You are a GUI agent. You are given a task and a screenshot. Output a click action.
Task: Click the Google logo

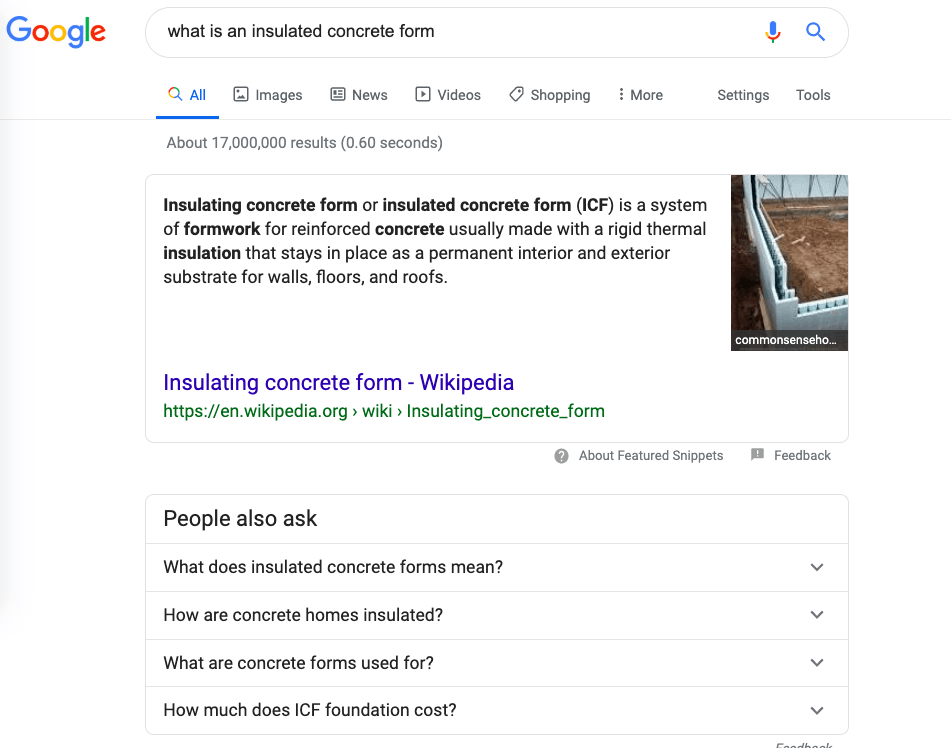(56, 31)
